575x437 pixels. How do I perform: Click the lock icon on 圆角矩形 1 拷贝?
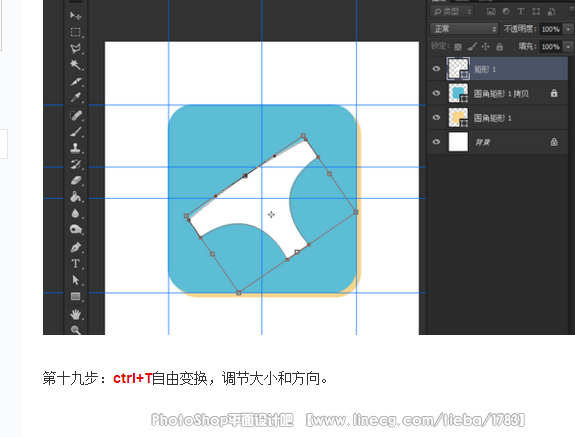(x=554, y=93)
